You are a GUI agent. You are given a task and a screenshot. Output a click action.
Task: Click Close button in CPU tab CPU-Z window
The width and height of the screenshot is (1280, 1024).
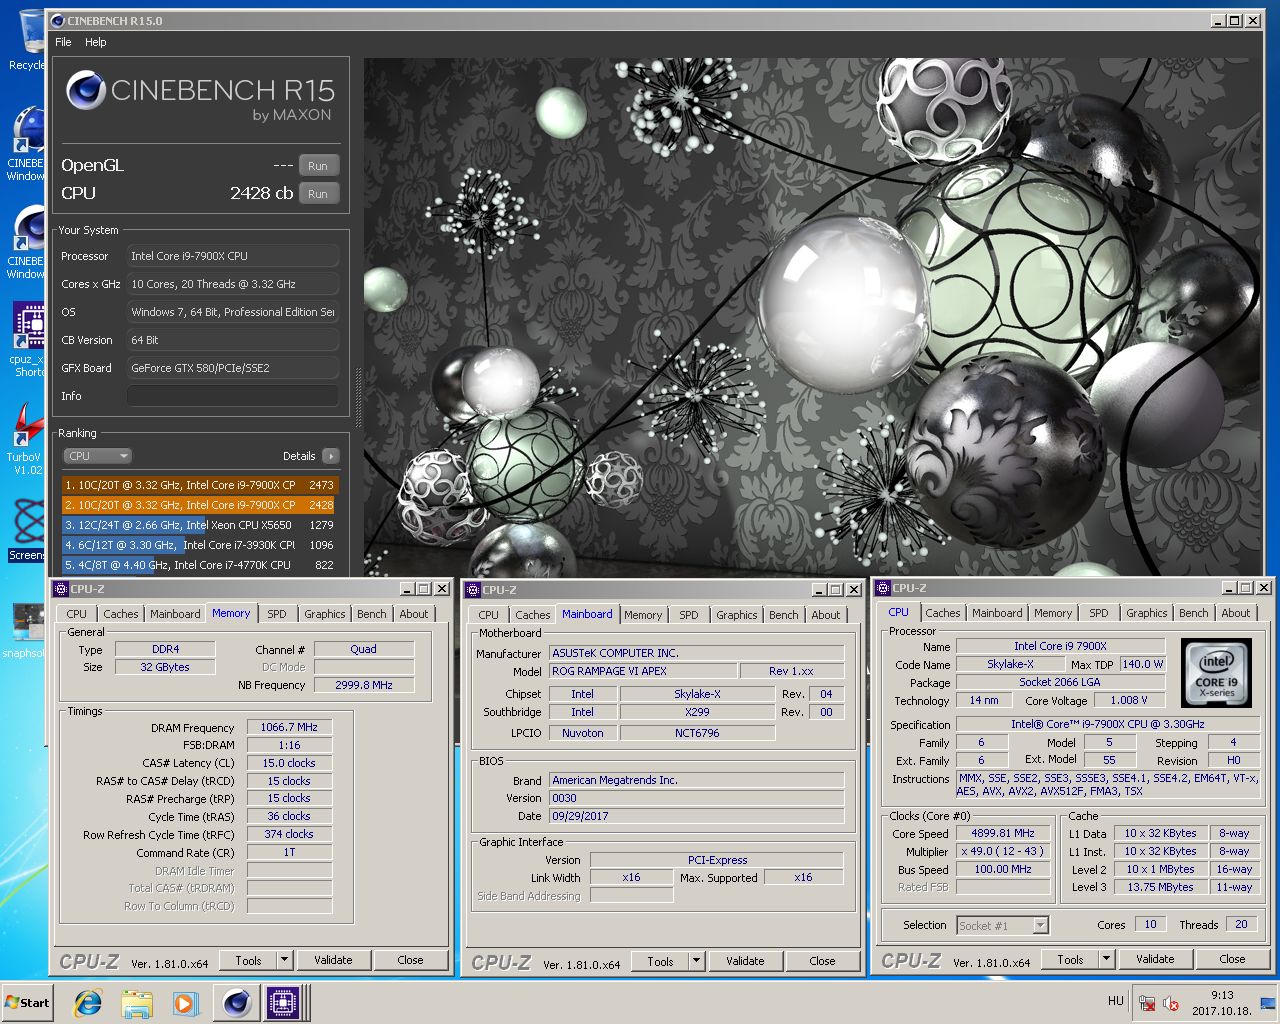[1232, 959]
